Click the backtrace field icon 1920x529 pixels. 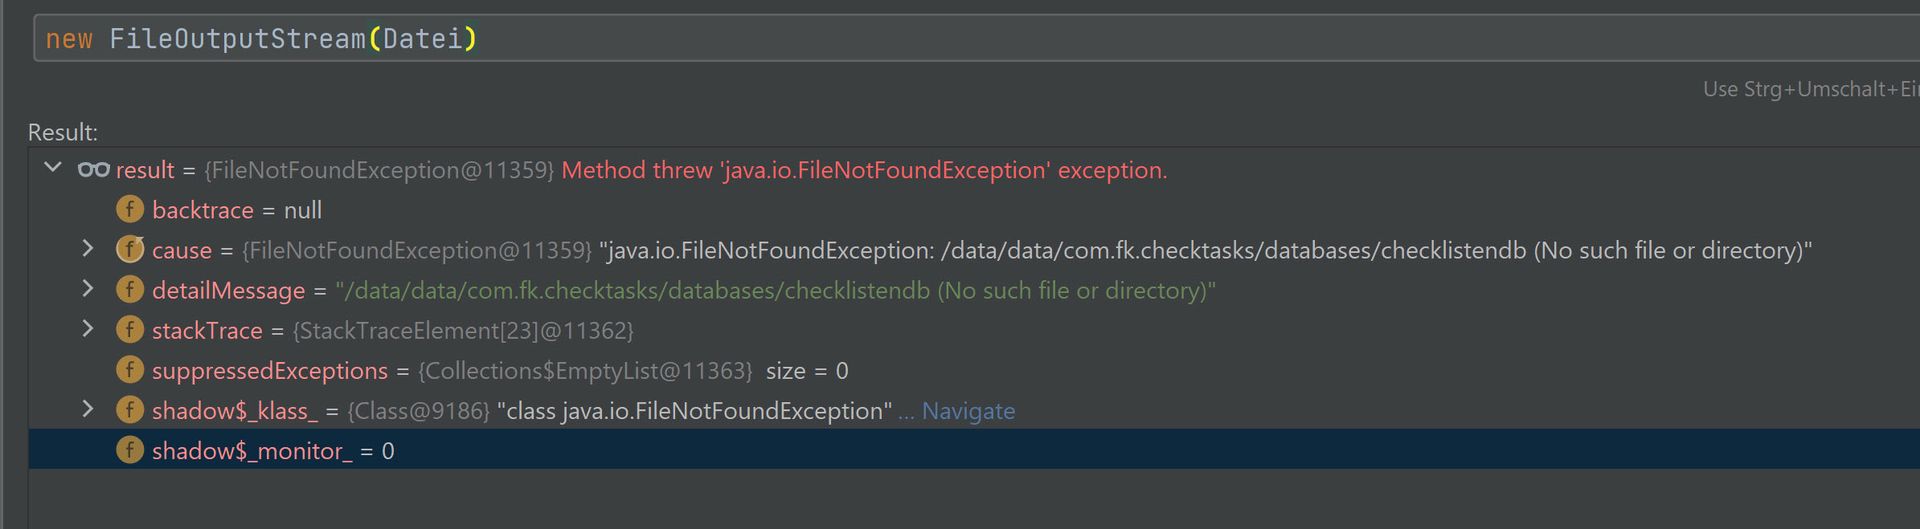point(130,210)
